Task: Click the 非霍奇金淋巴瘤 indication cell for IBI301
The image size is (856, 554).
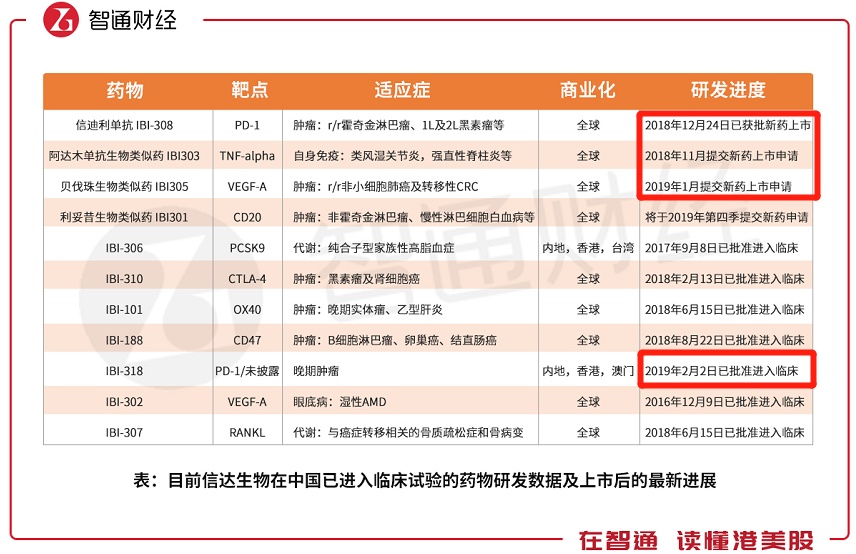Action: 414,217
